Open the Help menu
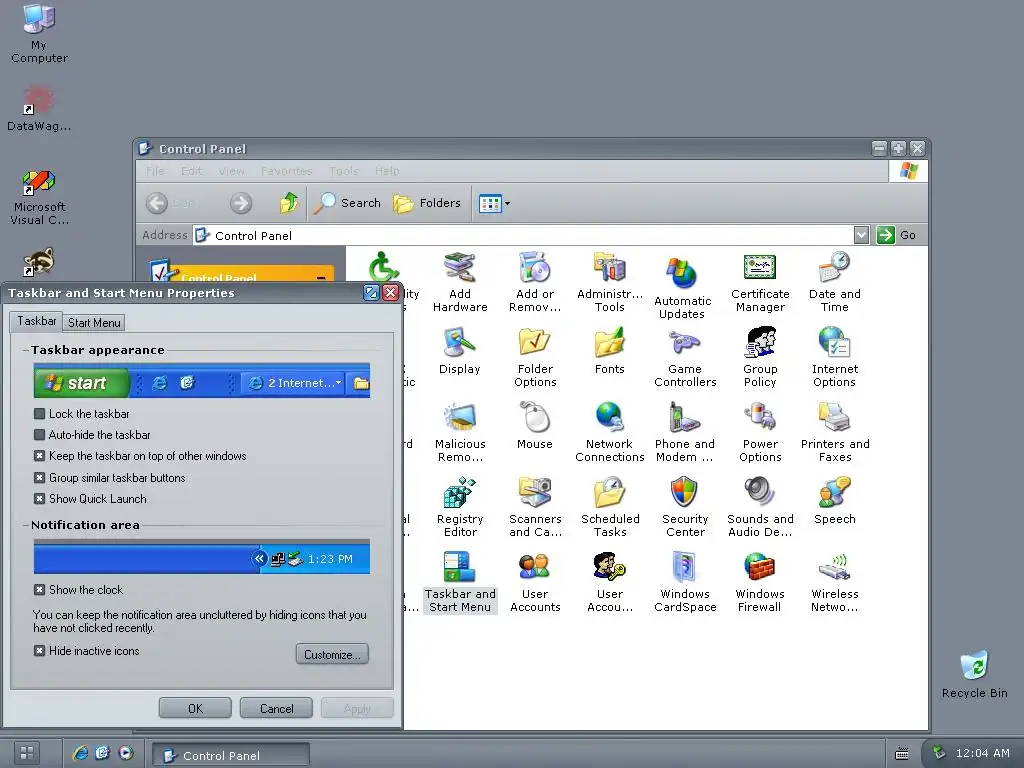 pyautogui.click(x=387, y=171)
